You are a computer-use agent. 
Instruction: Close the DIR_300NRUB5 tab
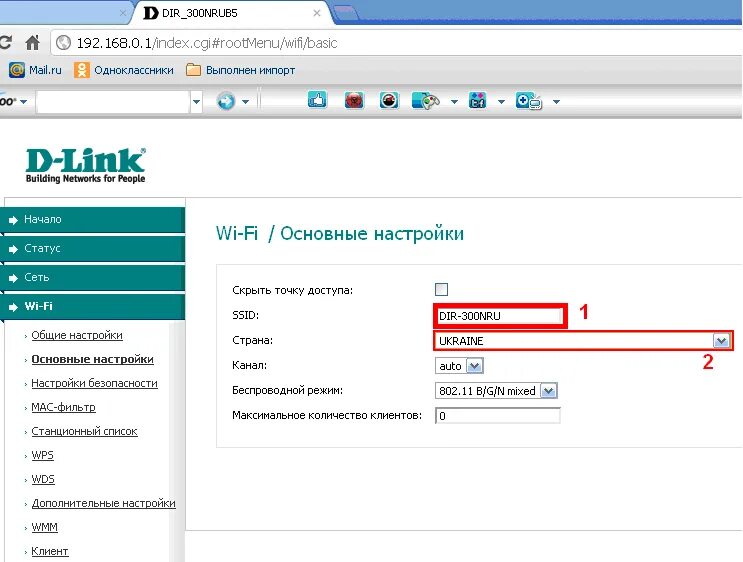317,13
